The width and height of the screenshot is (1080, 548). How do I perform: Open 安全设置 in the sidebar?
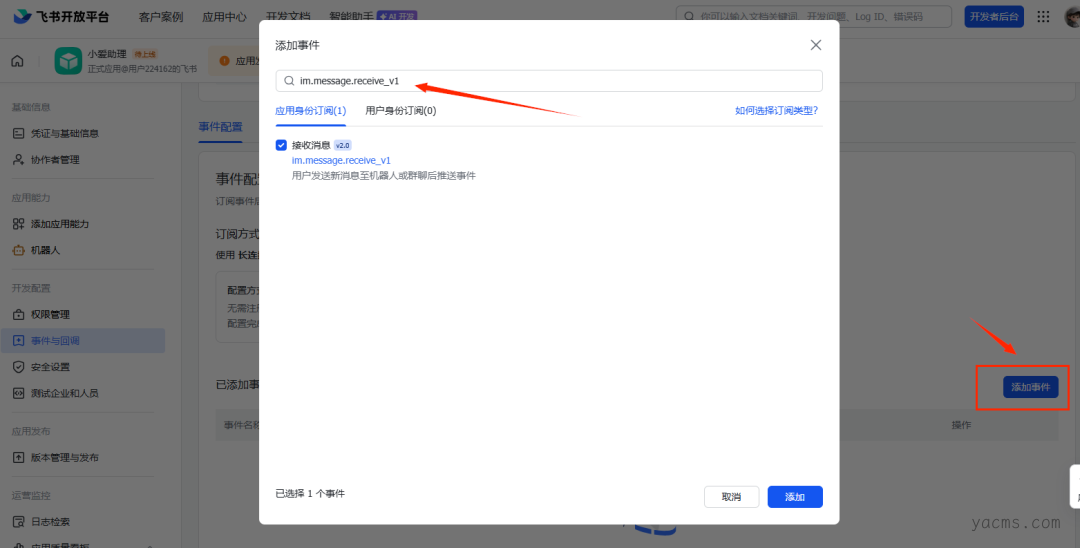coord(50,367)
